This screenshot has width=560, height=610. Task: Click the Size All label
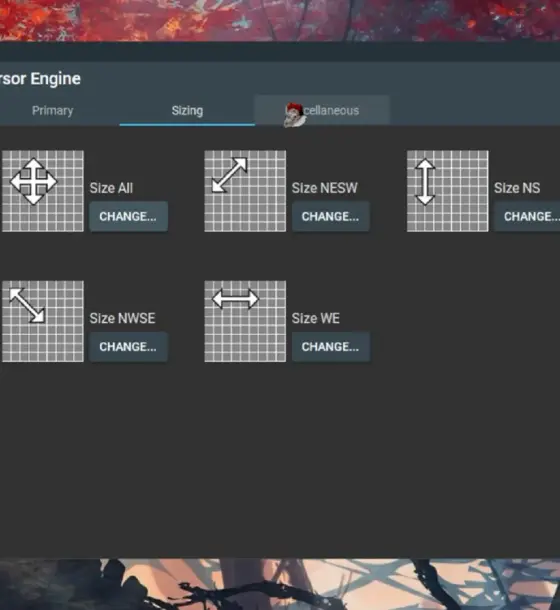[x=111, y=188]
